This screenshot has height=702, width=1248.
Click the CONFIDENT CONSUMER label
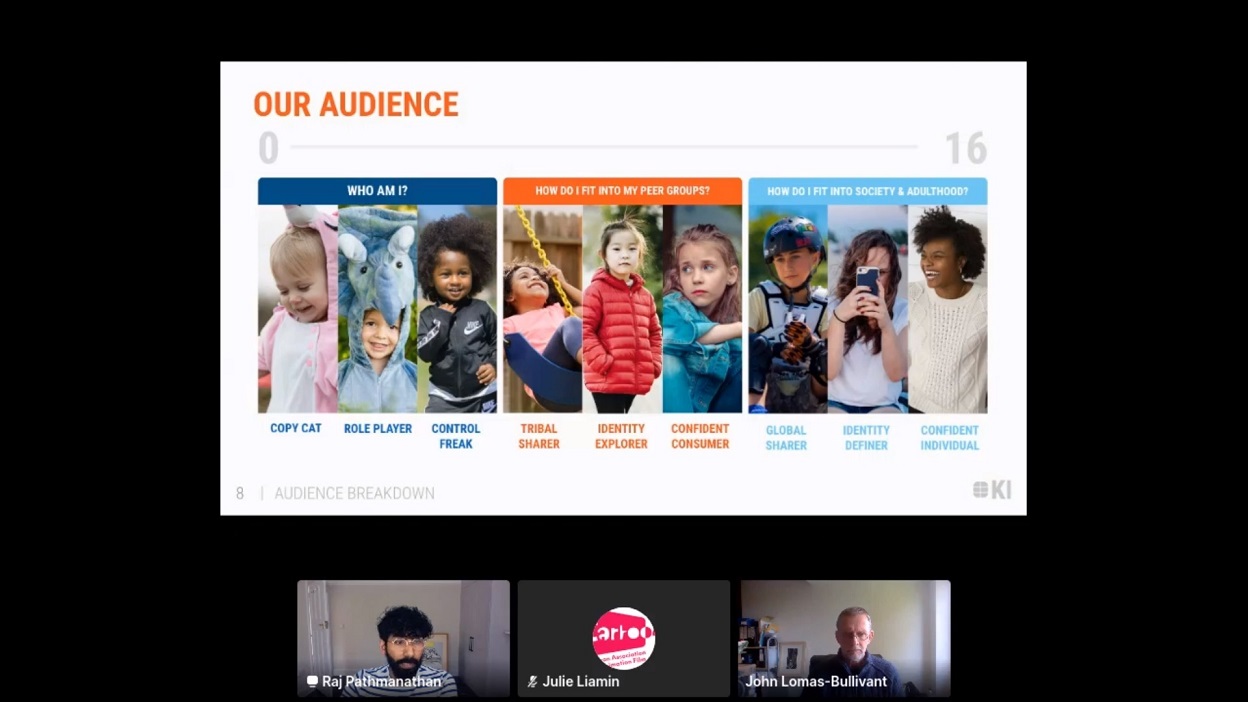700,436
